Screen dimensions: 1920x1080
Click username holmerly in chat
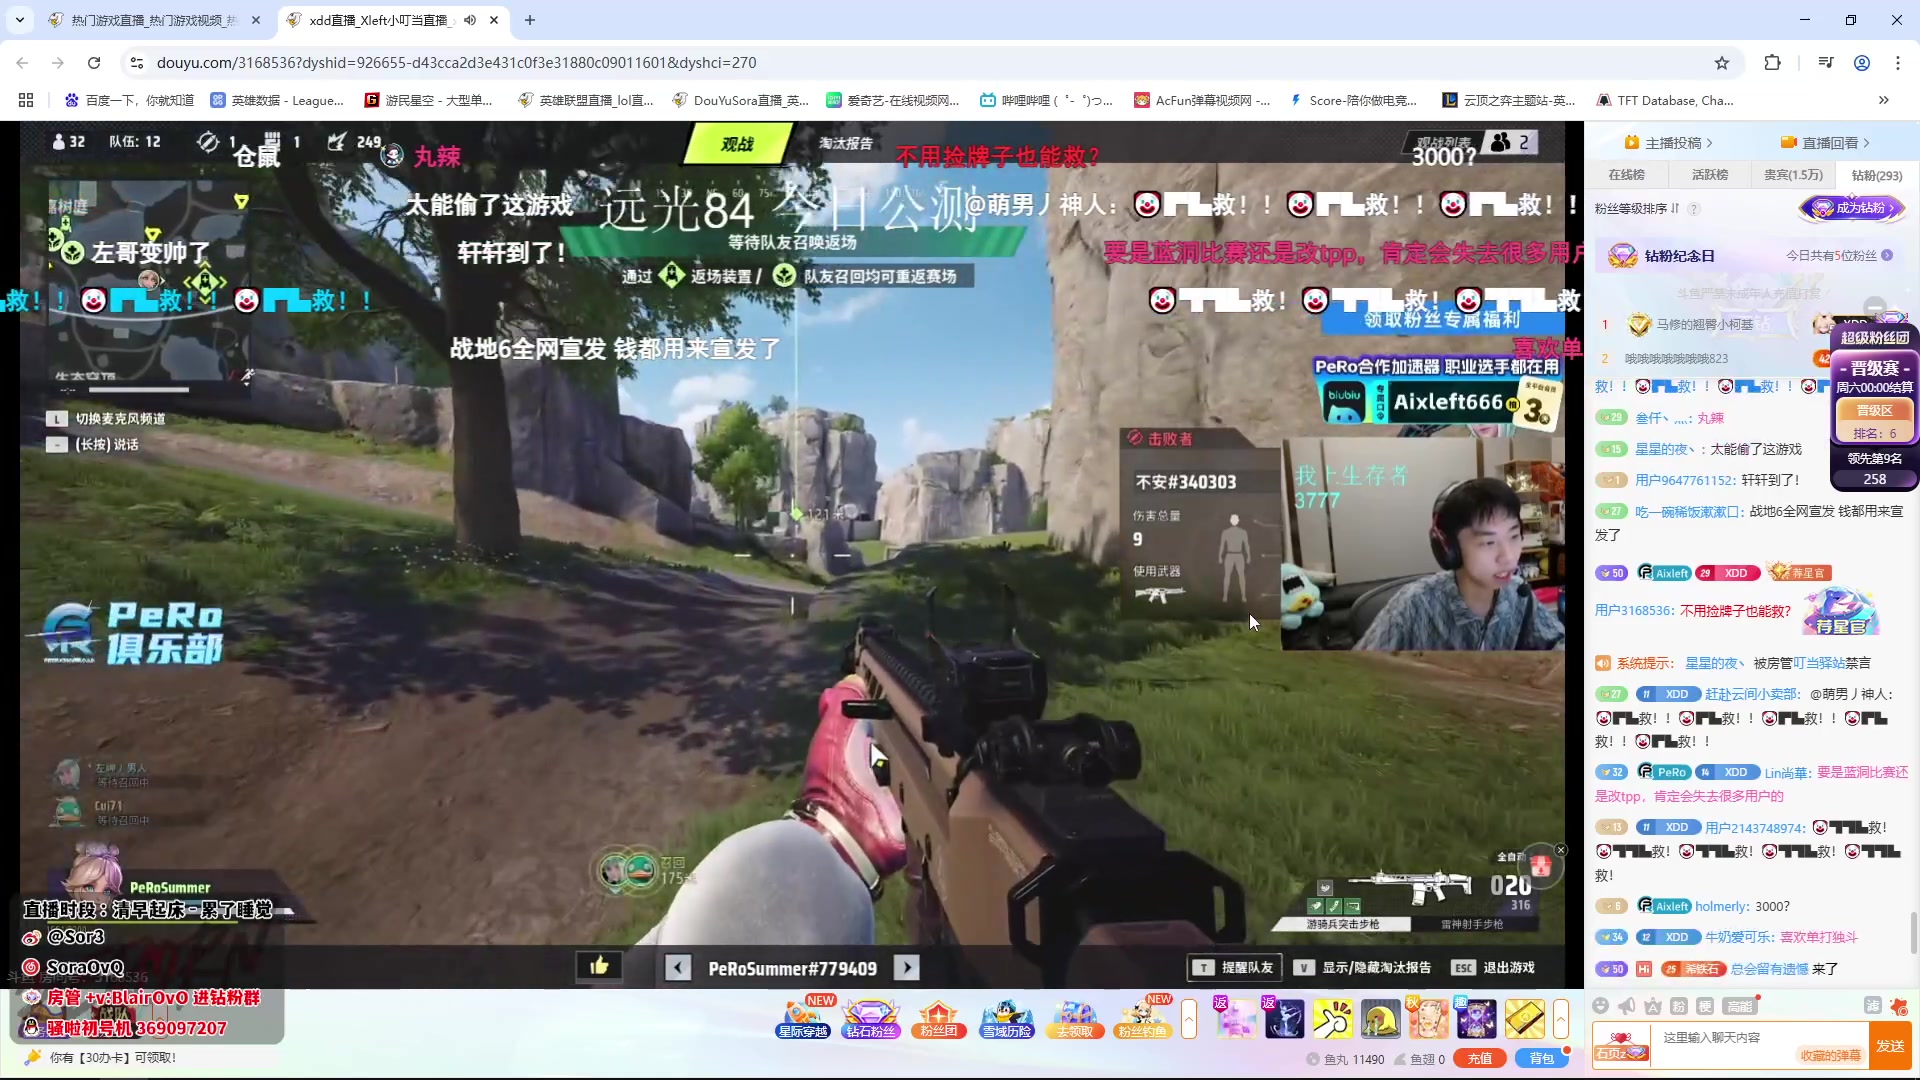point(1722,906)
